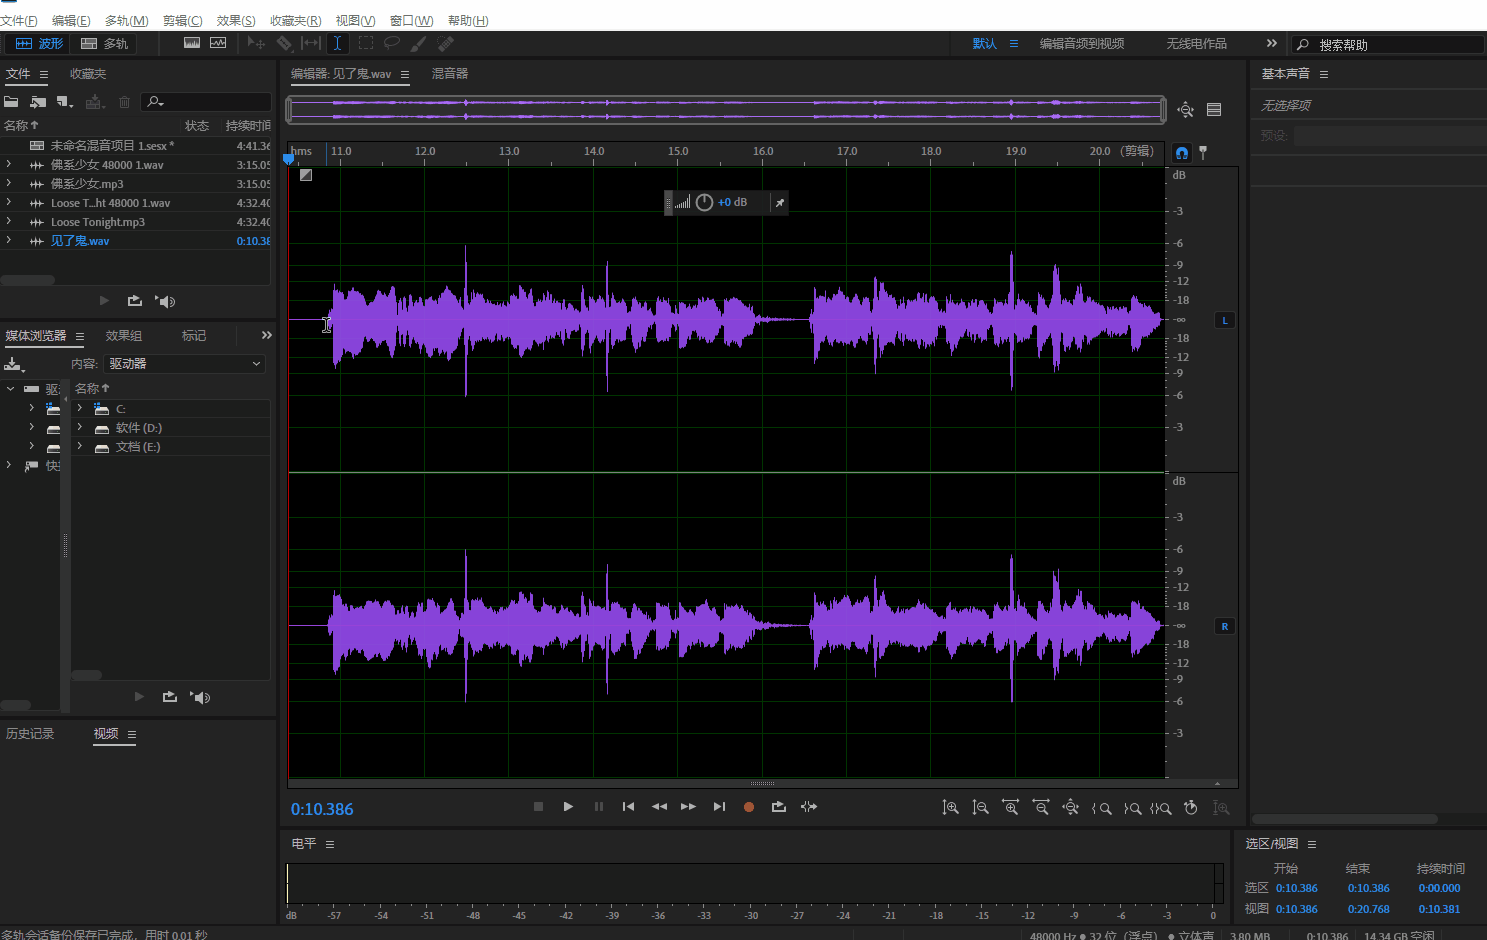1487x940 pixels.
Task: Expand the 佛系少女 48000 1.wav file entry
Action: (9, 164)
